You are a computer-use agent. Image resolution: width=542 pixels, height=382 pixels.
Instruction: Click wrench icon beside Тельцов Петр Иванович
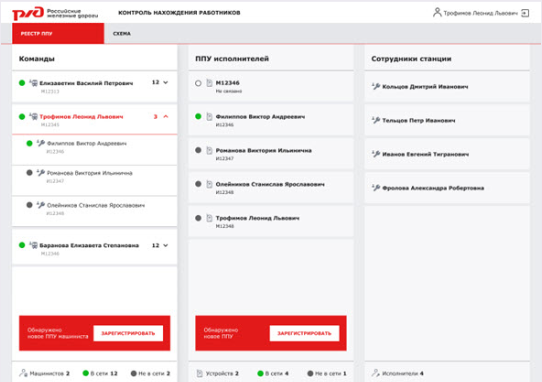[x=376, y=120]
